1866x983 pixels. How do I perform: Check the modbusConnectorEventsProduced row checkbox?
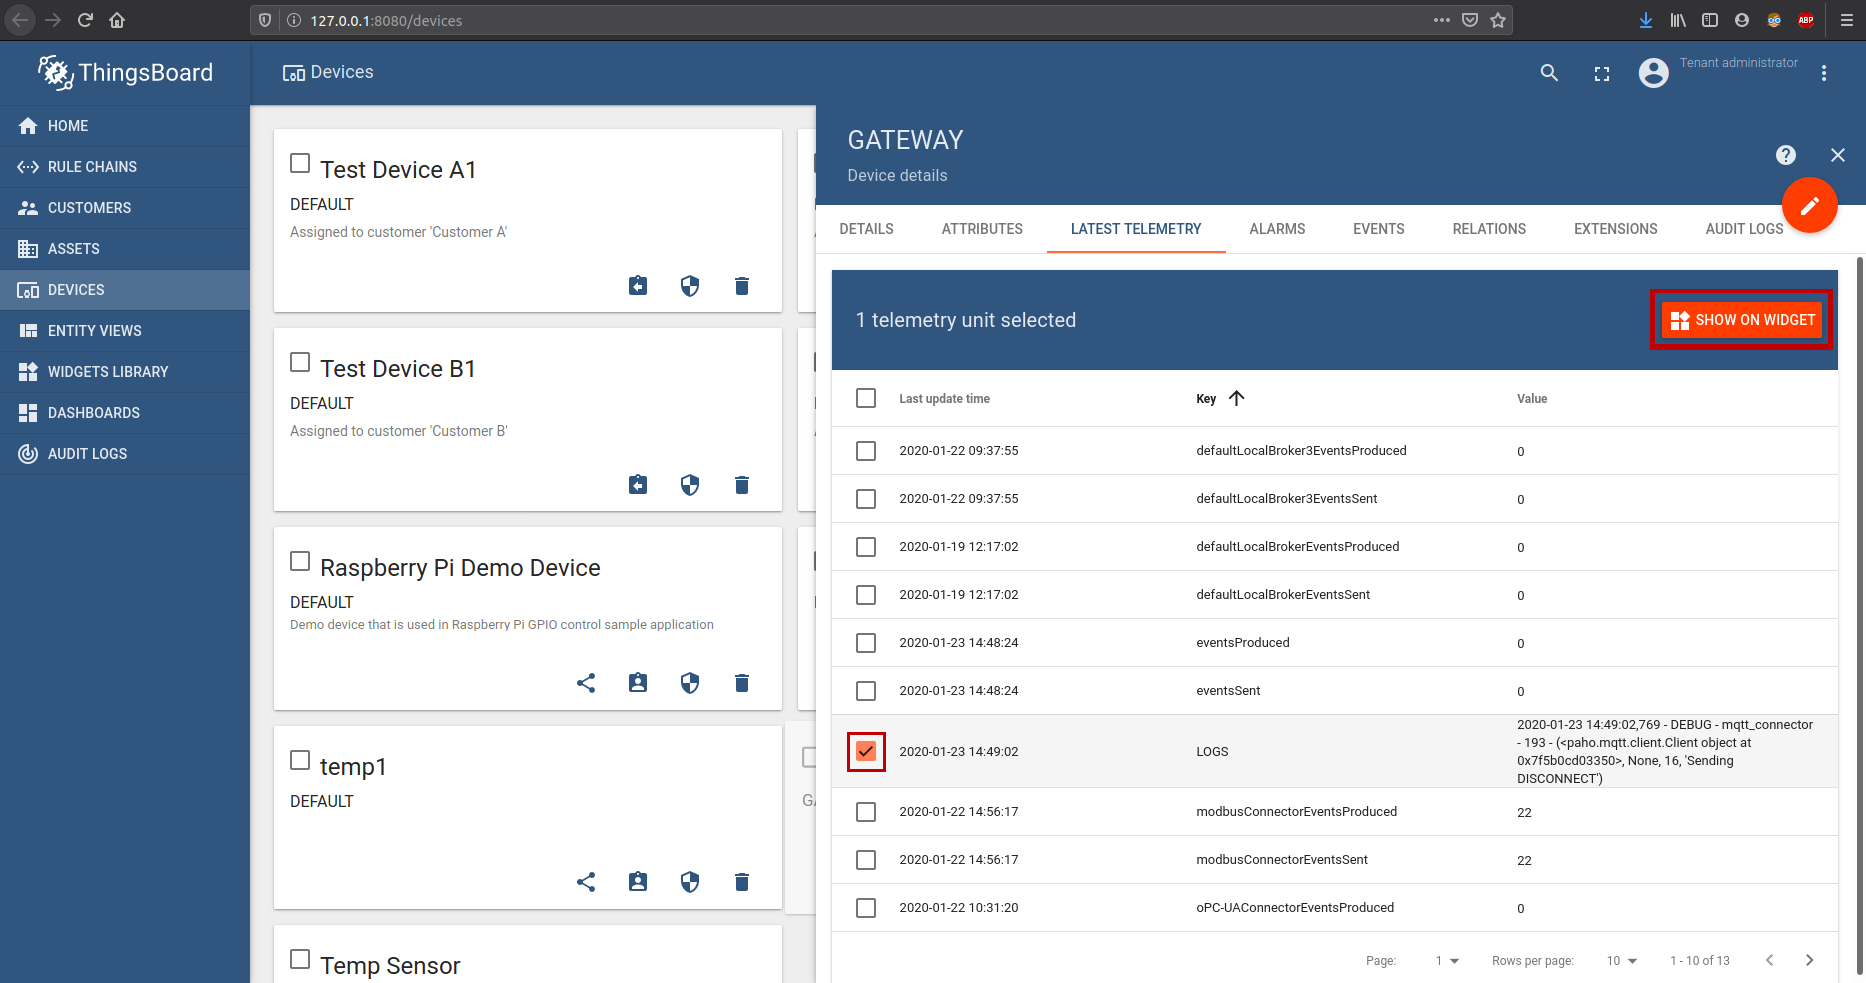(866, 812)
